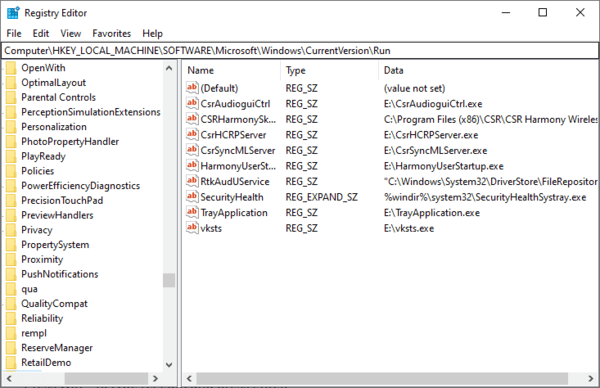Click the E:\TrayApplication.exe data cell
Image resolution: width=600 pixels, height=388 pixels.
click(x=432, y=213)
